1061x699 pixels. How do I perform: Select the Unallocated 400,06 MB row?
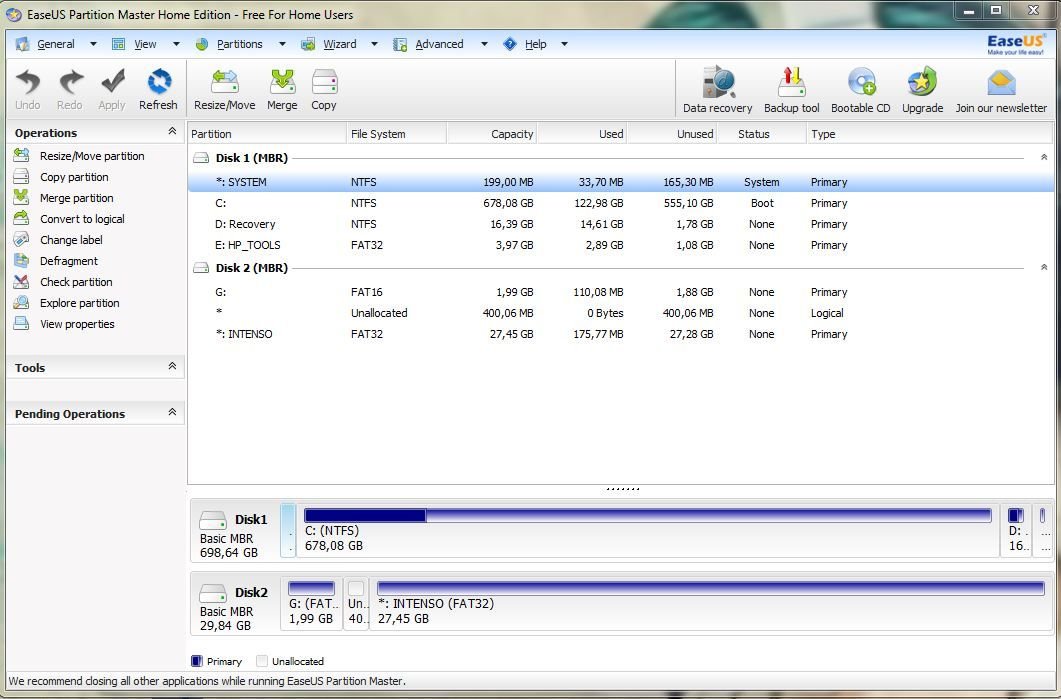(x=620, y=313)
